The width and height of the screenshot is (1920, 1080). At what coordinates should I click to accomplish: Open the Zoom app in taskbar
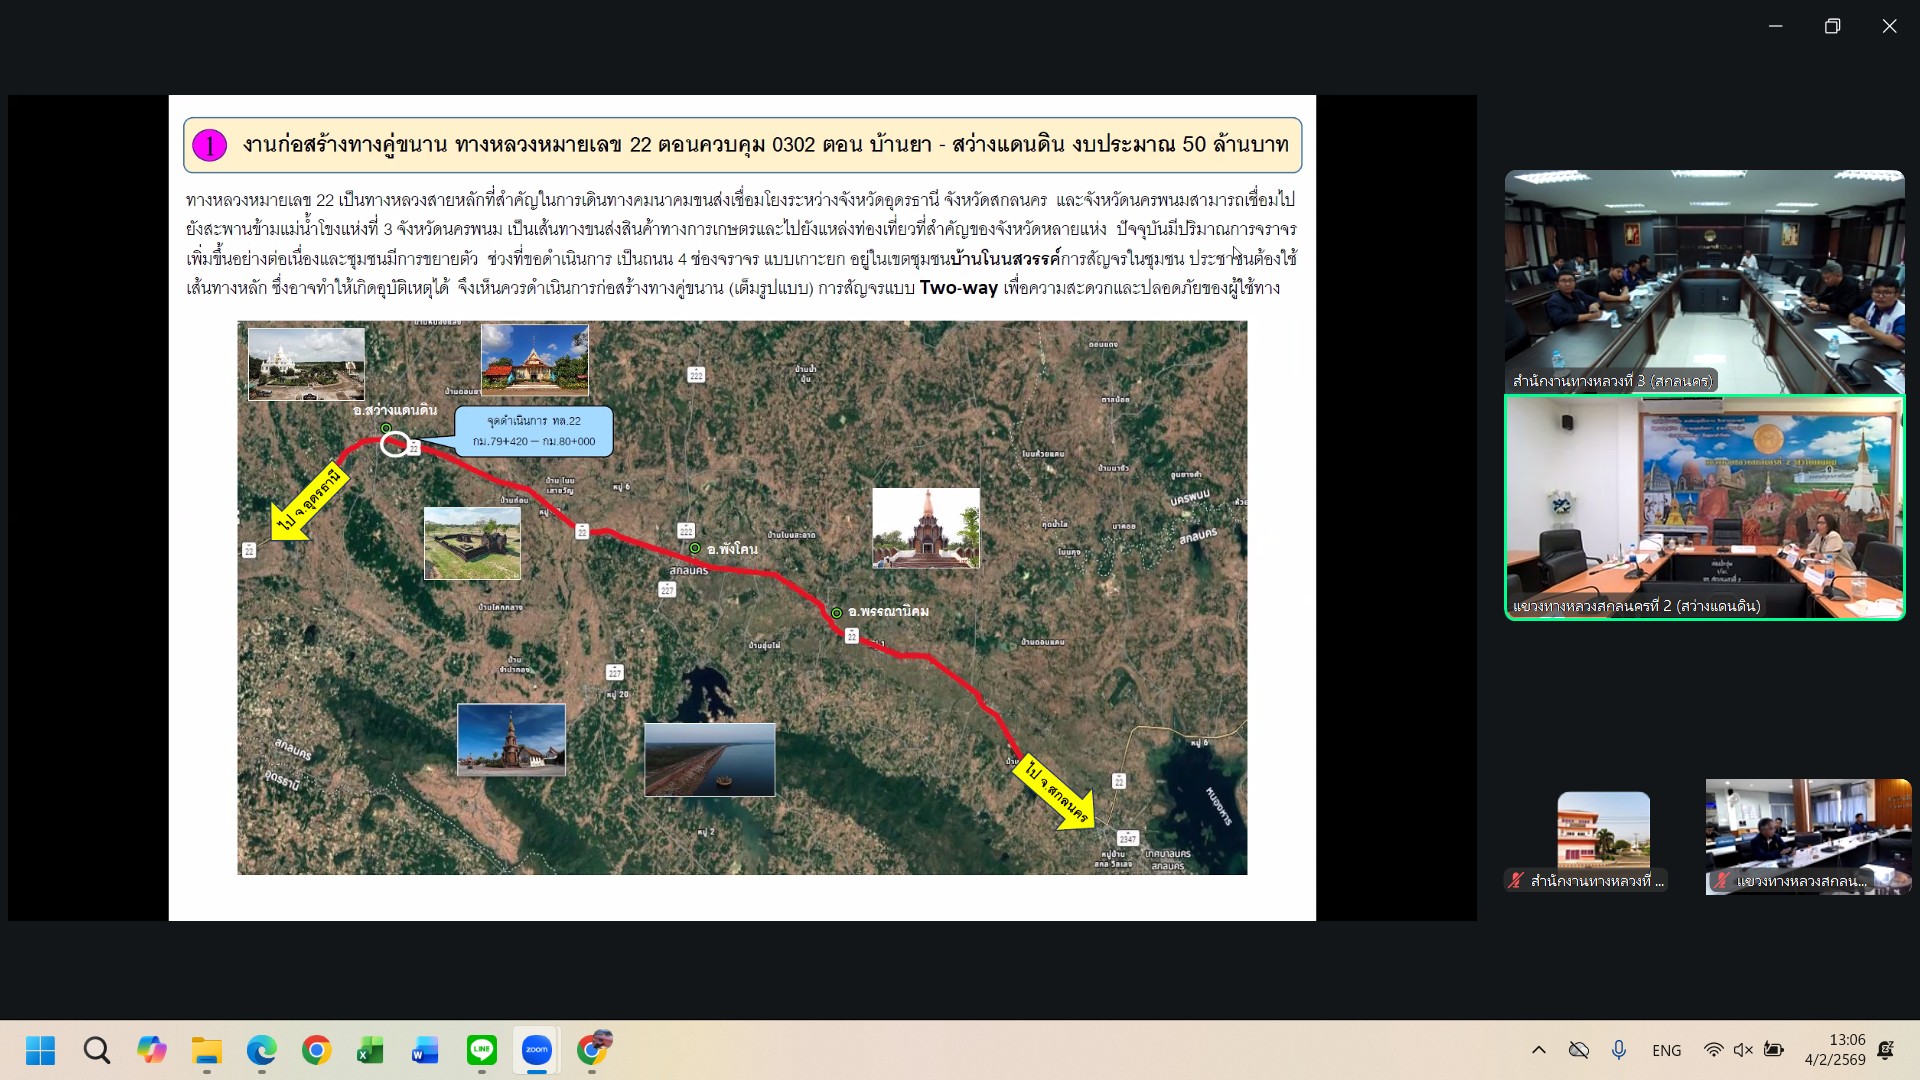tap(537, 1050)
